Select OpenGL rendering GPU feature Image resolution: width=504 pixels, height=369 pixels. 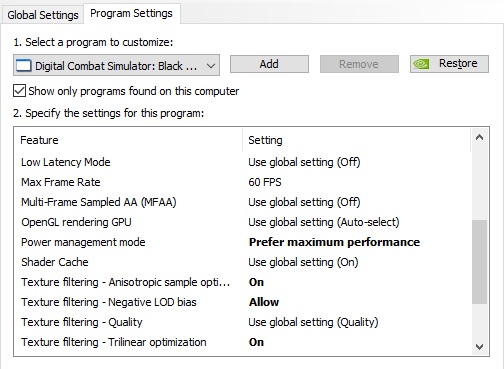[x=76, y=222]
